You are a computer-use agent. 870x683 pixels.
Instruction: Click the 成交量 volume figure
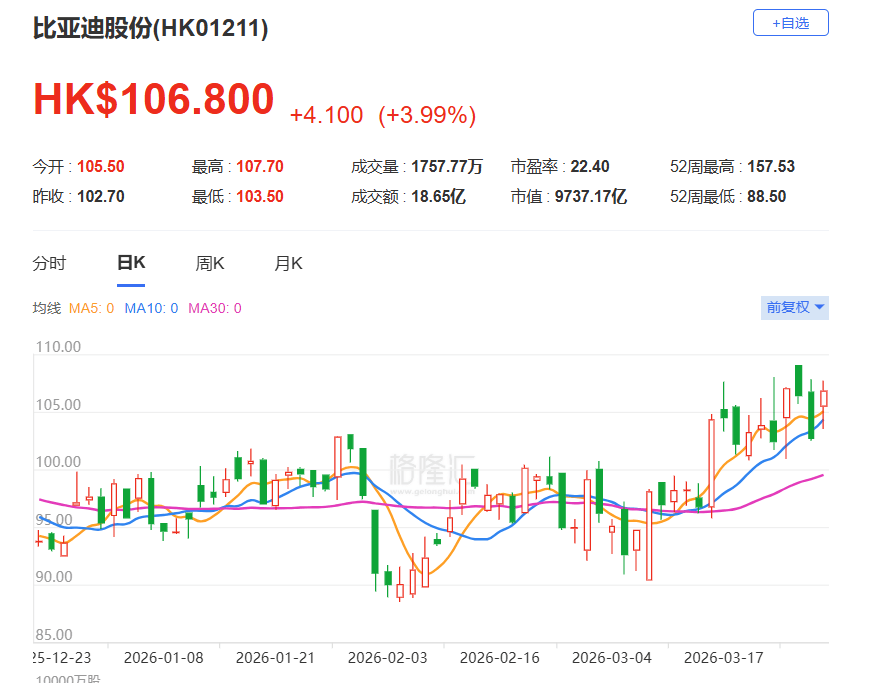click(446, 165)
